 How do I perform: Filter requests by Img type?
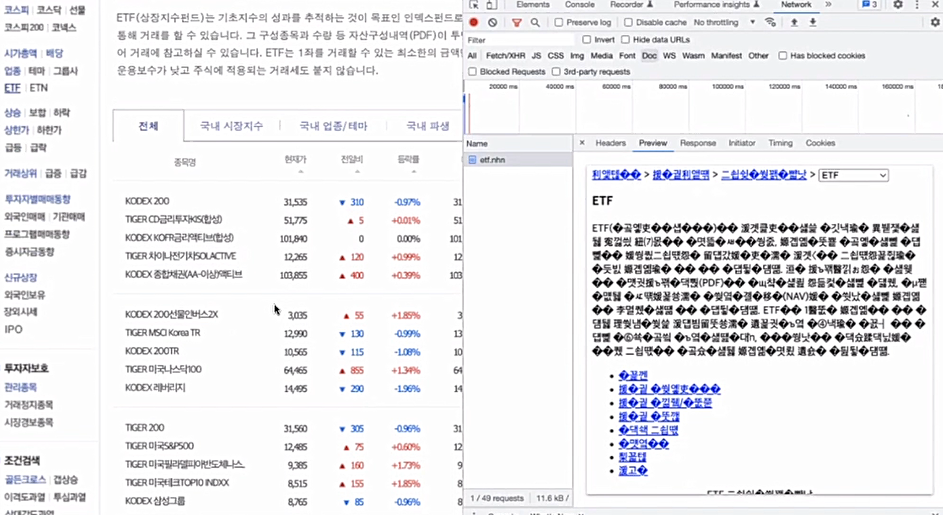[x=577, y=55]
